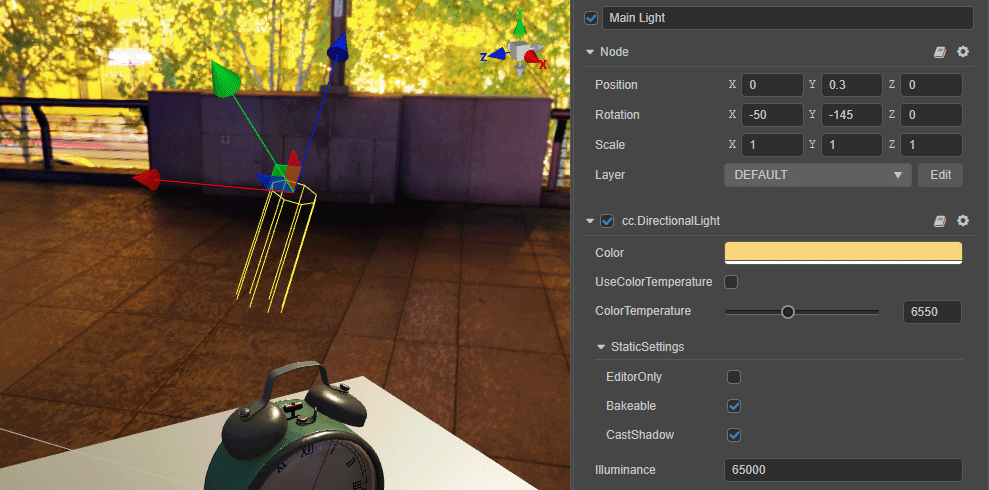This screenshot has height=490, width=989.
Task: Open cc.DirectionalLight help documentation icon
Action: 940,221
